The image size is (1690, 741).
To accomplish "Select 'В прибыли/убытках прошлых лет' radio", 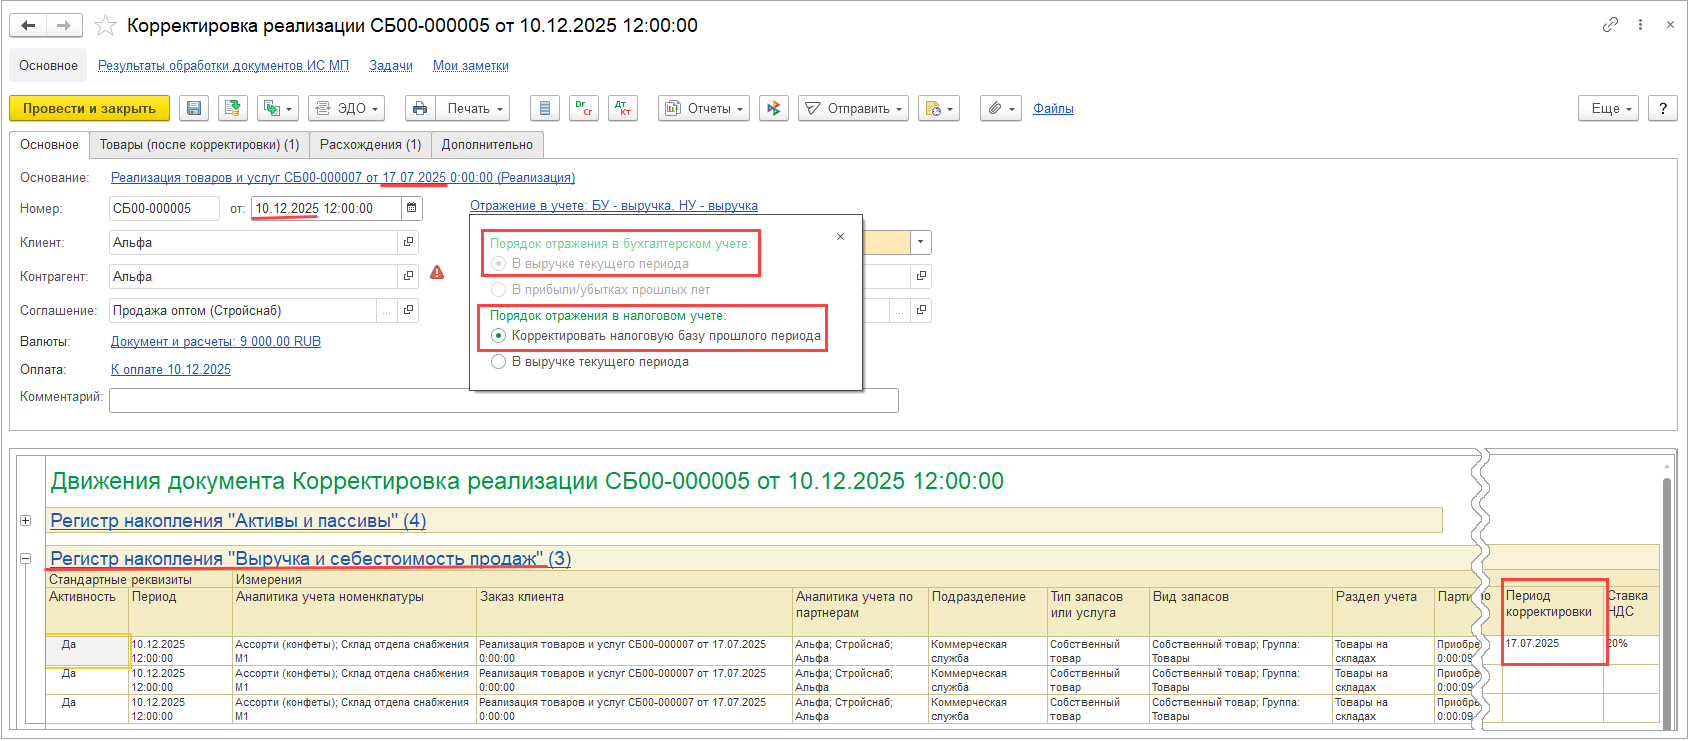I will 499,290.
